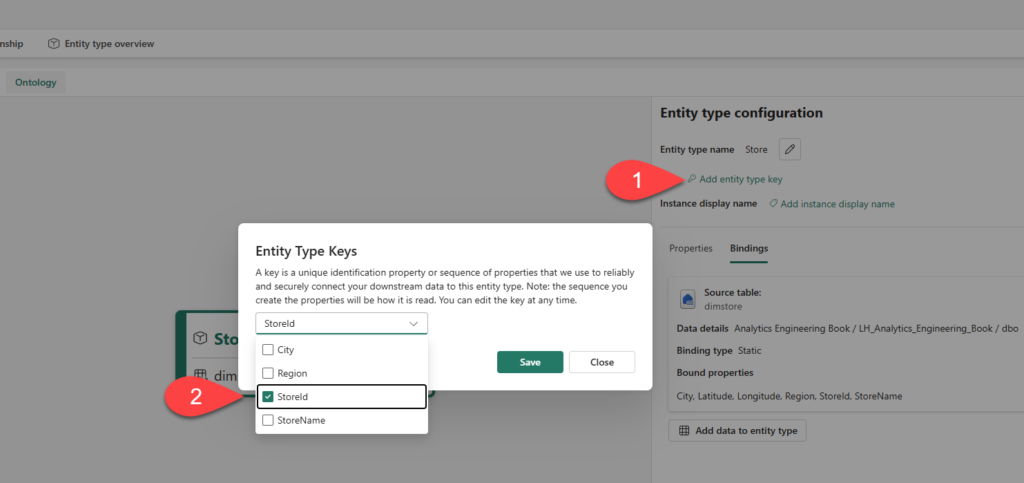Click the cube icon on Store entity card
This screenshot has height=483, width=1024.
click(200, 339)
